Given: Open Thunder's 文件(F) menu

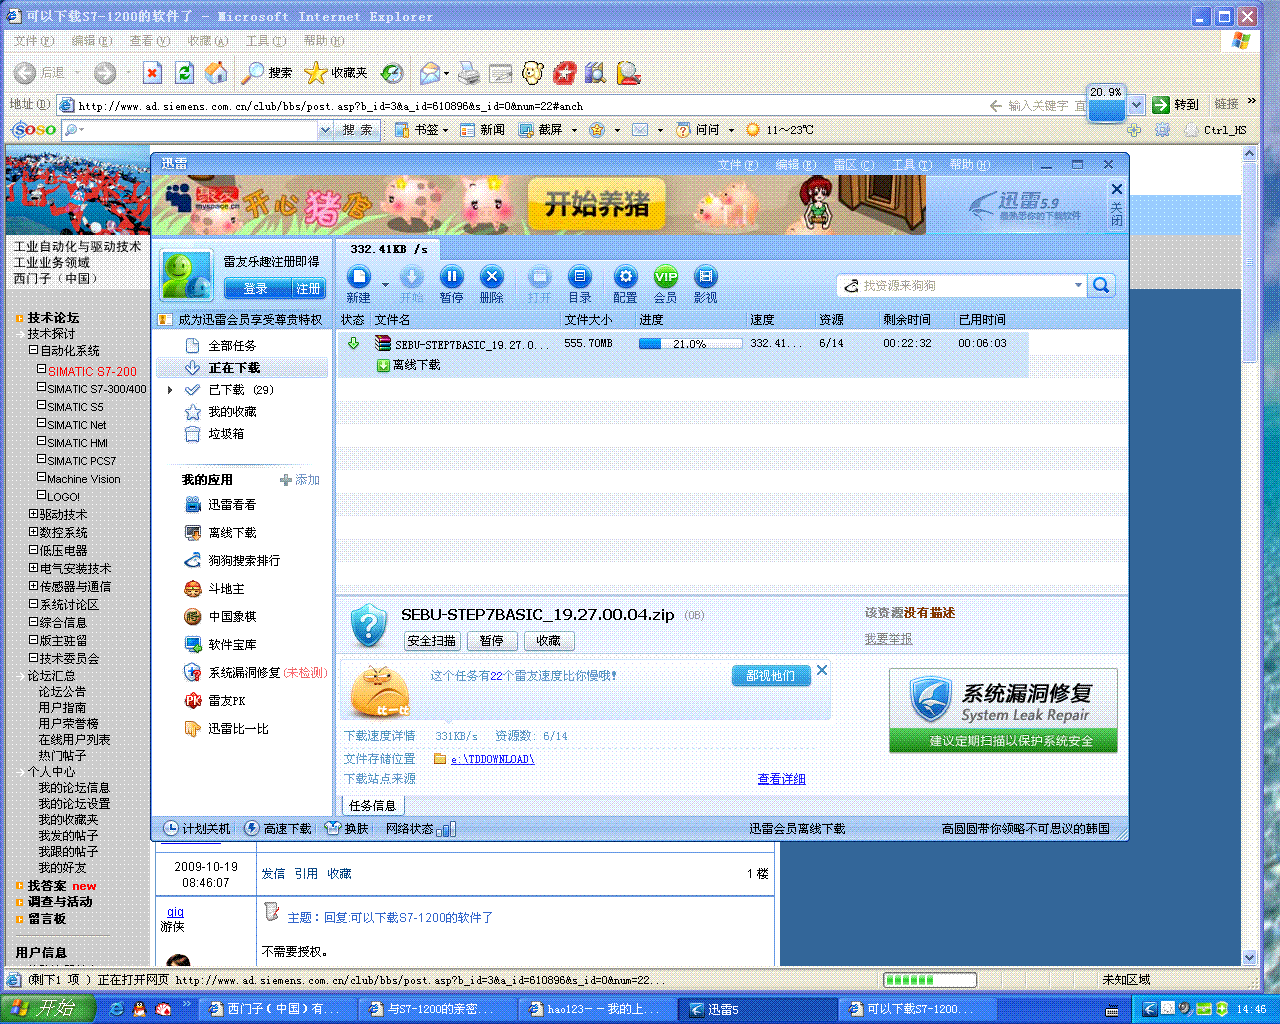Looking at the screenshot, I should [x=737, y=165].
